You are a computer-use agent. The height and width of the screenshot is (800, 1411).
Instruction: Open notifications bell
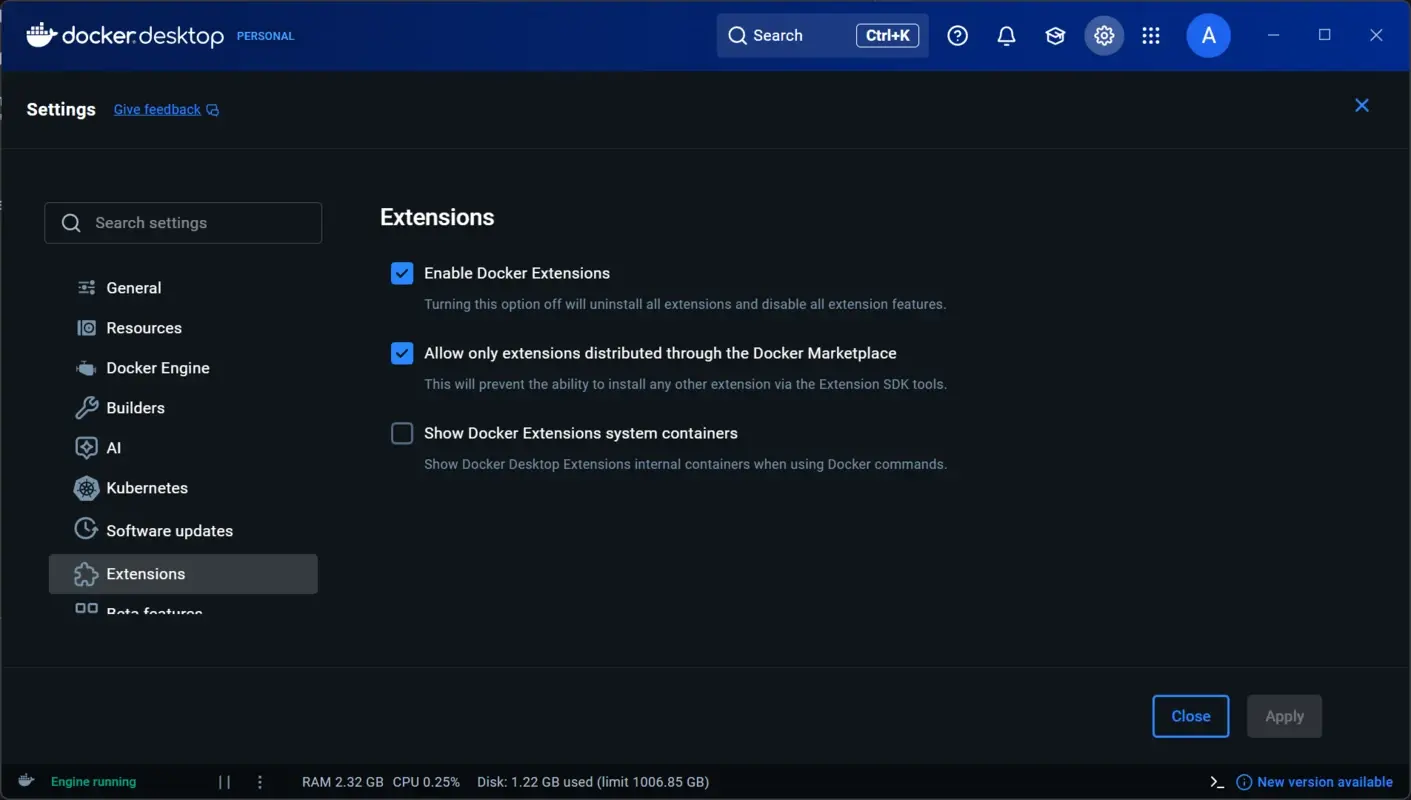point(1006,35)
